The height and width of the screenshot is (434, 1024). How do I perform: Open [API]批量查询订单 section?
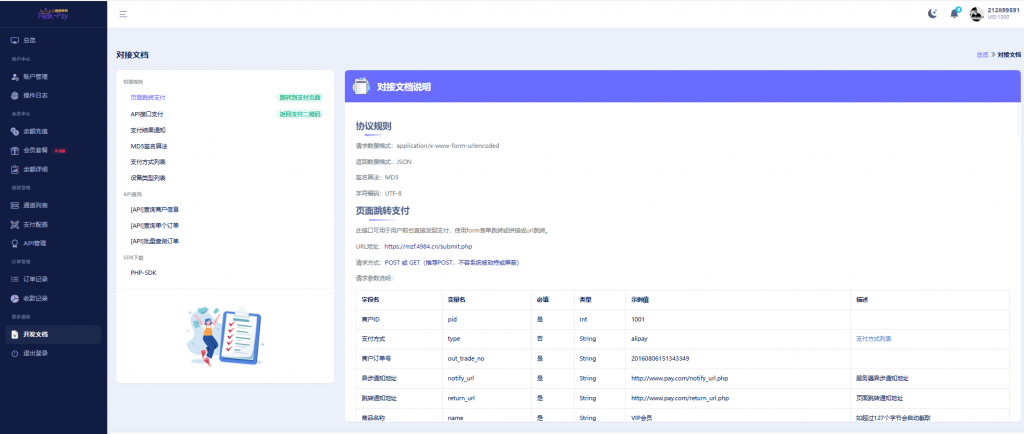pos(155,241)
